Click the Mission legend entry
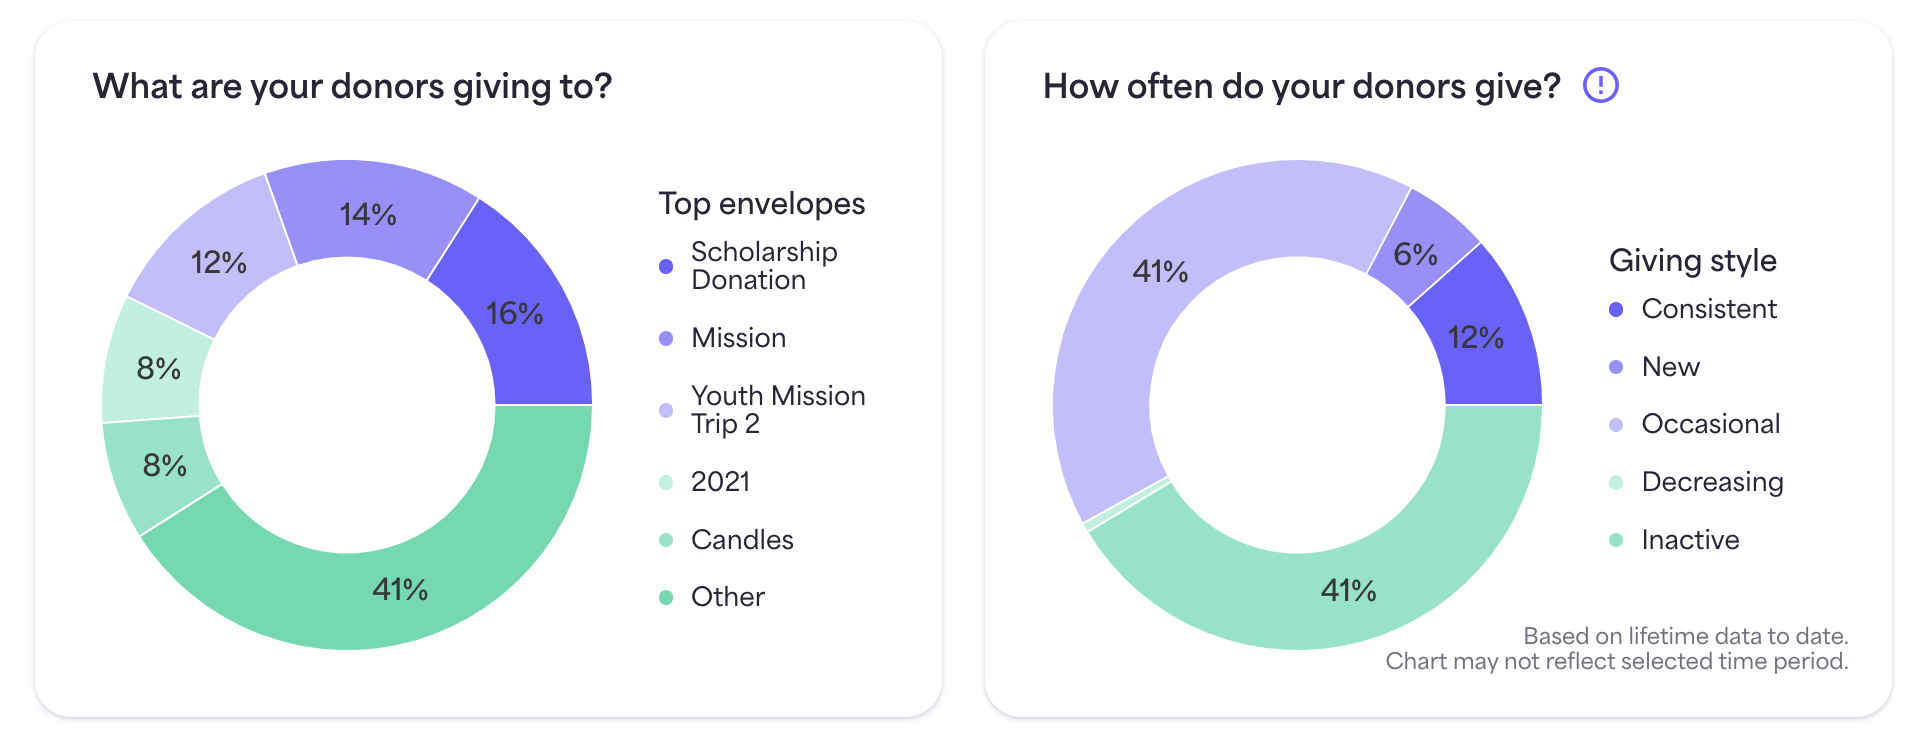This screenshot has width=1908, height=734. click(x=738, y=338)
